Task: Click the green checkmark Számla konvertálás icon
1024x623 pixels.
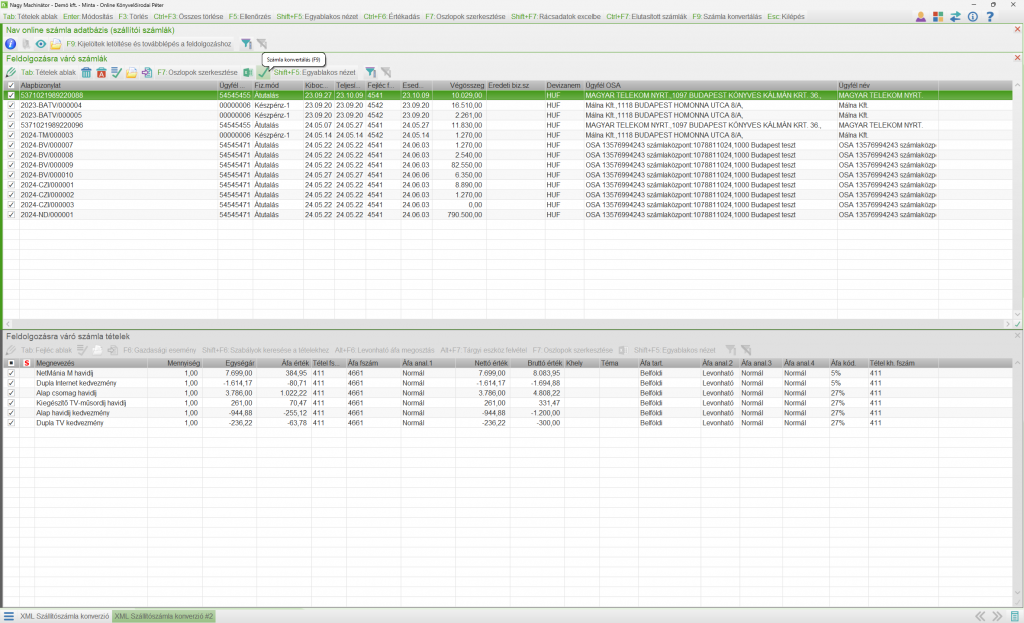Action: pos(263,73)
